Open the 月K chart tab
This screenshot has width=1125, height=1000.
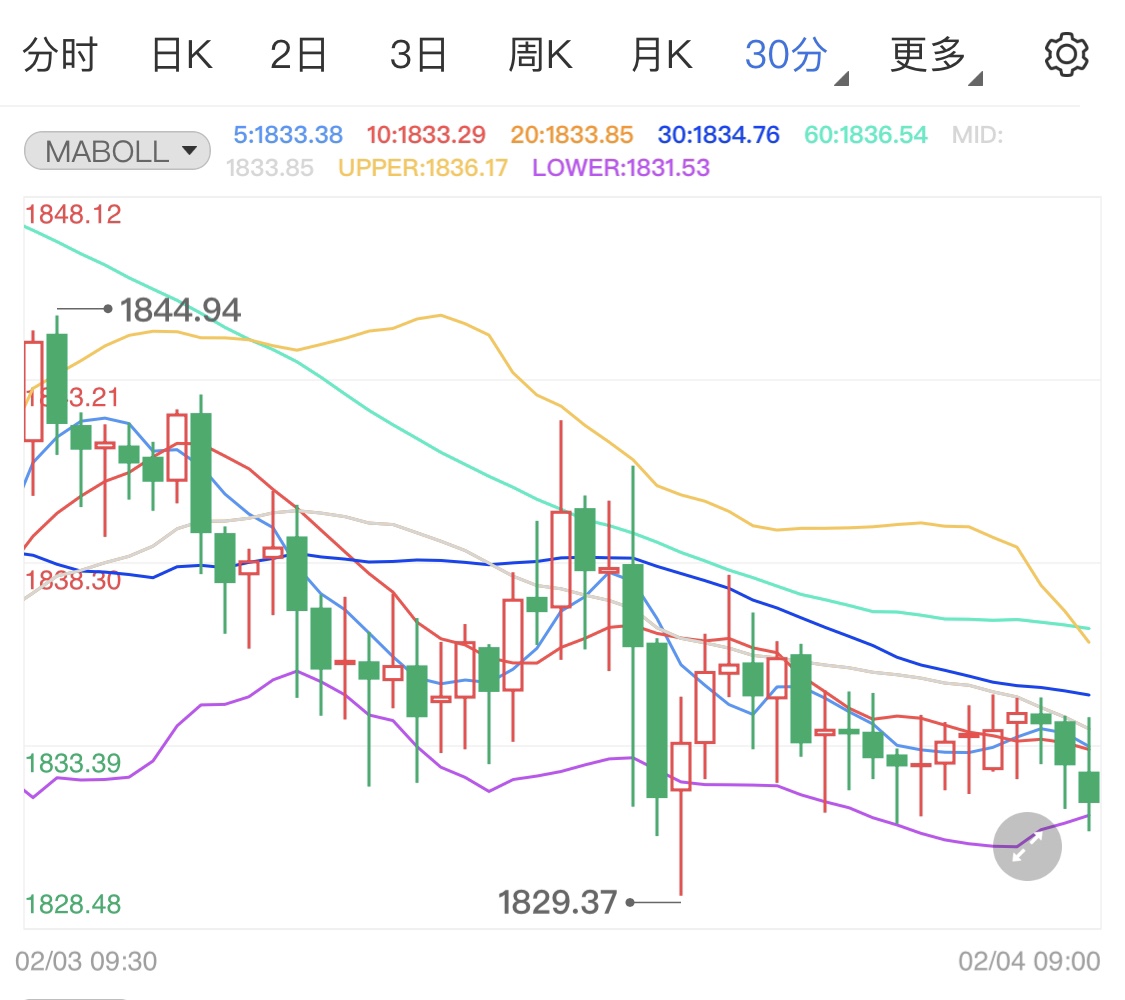tap(662, 55)
